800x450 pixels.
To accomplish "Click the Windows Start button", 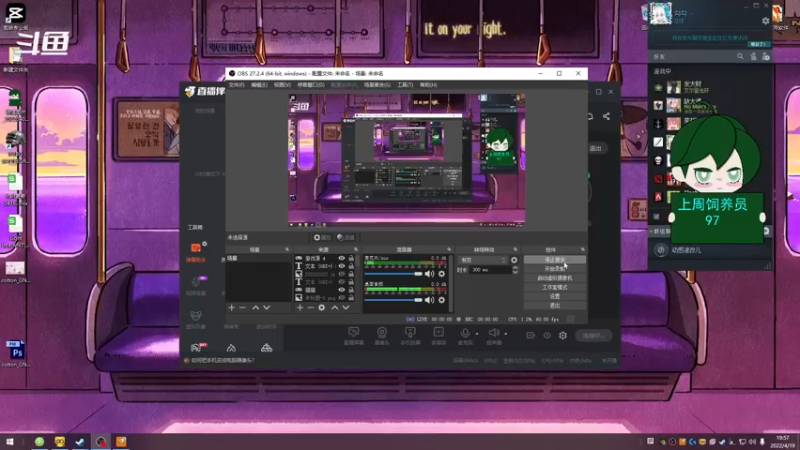I will pyautogui.click(x=9, y=441).
